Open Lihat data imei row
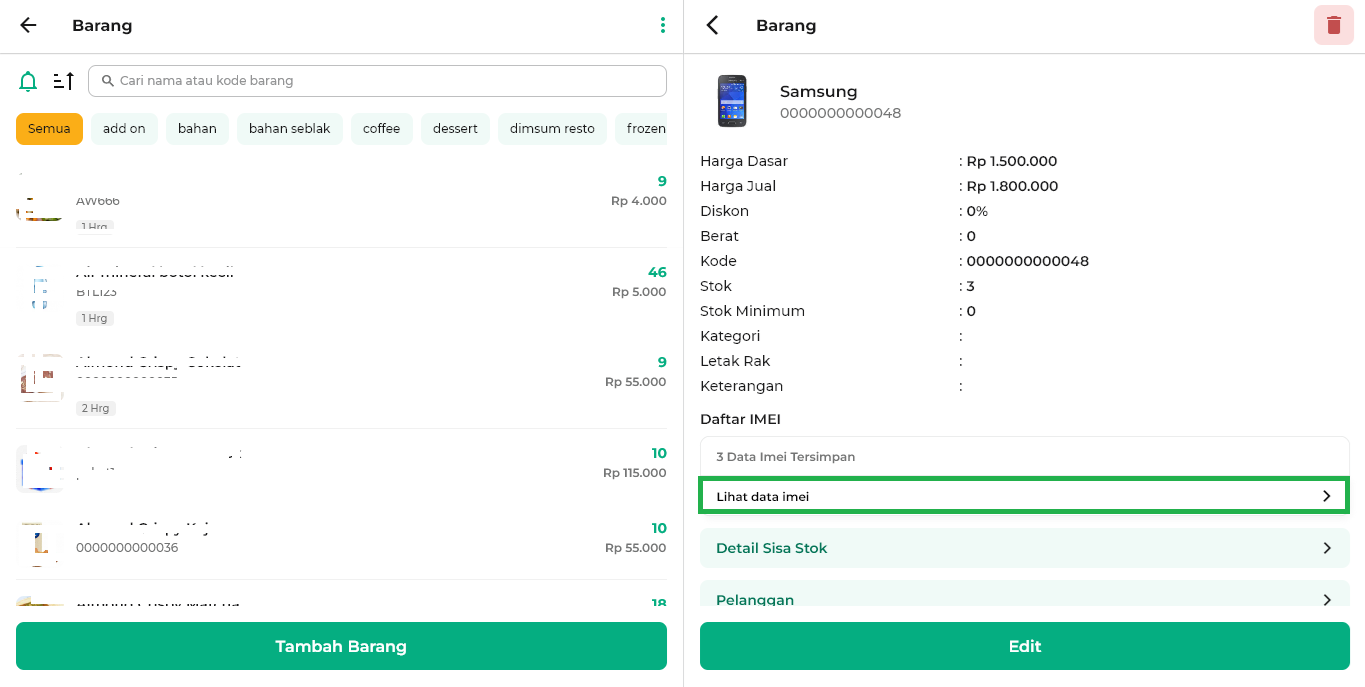This screenshot has height=687, width=1365. point(1024,496)
